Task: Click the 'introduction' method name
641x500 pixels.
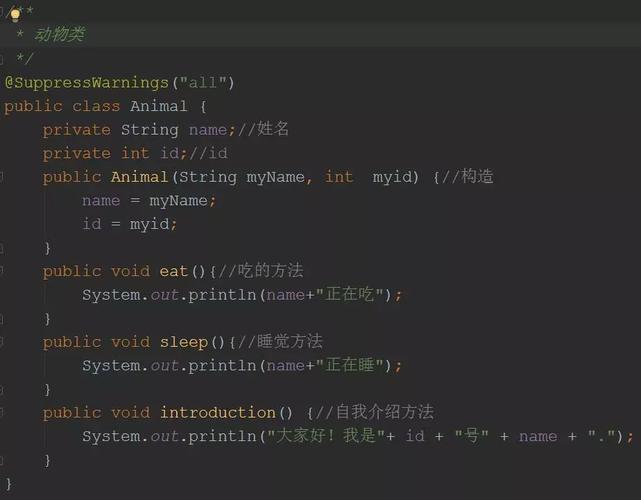Action: (217, 413)
